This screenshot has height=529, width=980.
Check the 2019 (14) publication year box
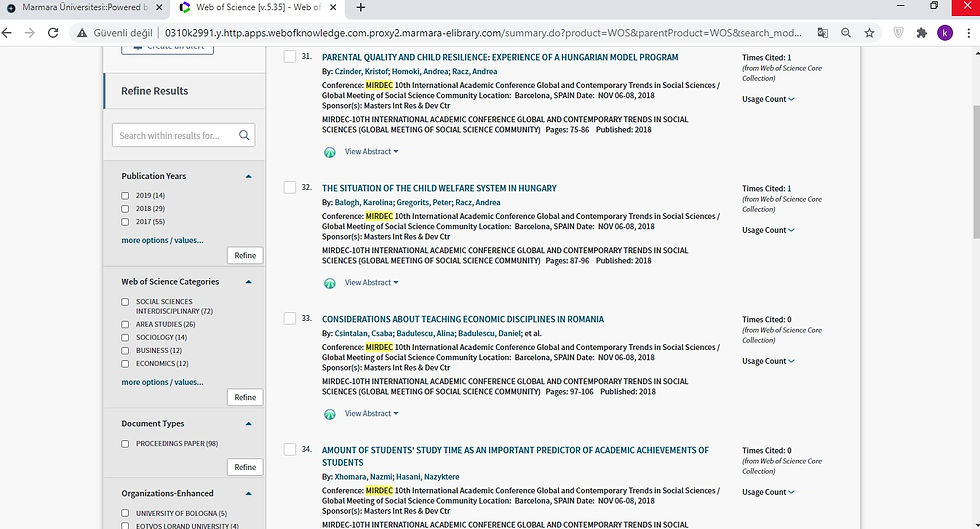[x=125, y=196]
